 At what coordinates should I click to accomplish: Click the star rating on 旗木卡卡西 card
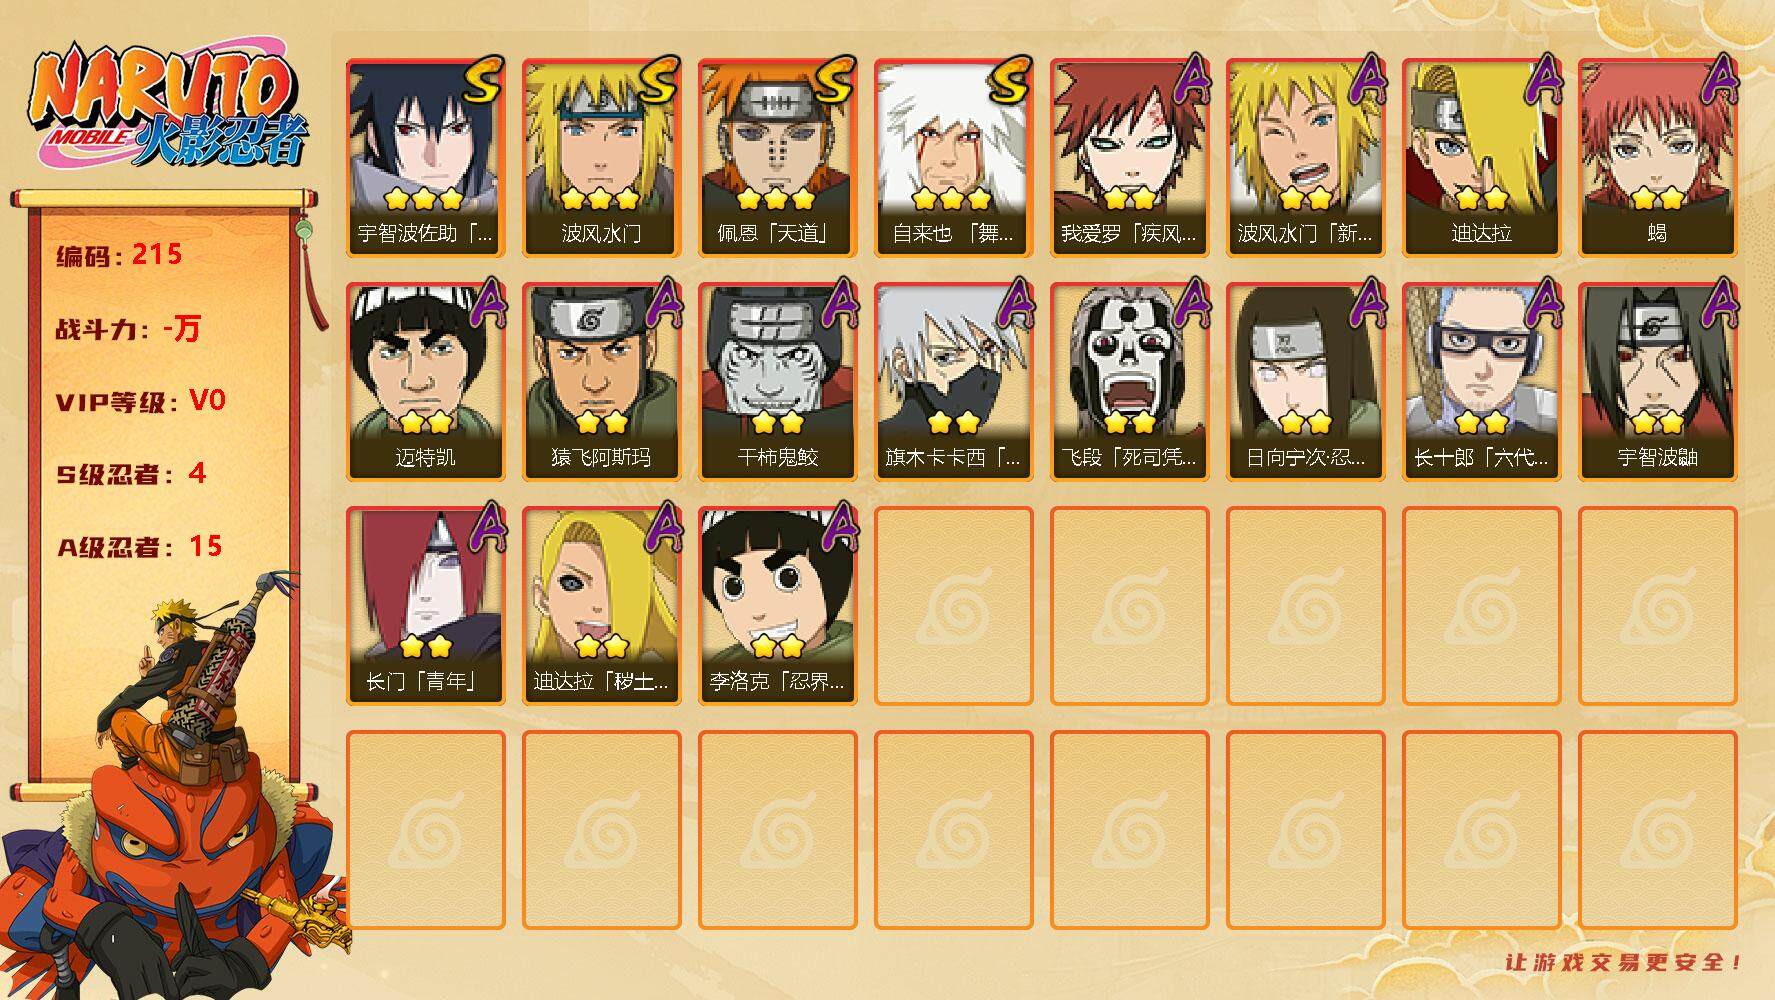953,422
